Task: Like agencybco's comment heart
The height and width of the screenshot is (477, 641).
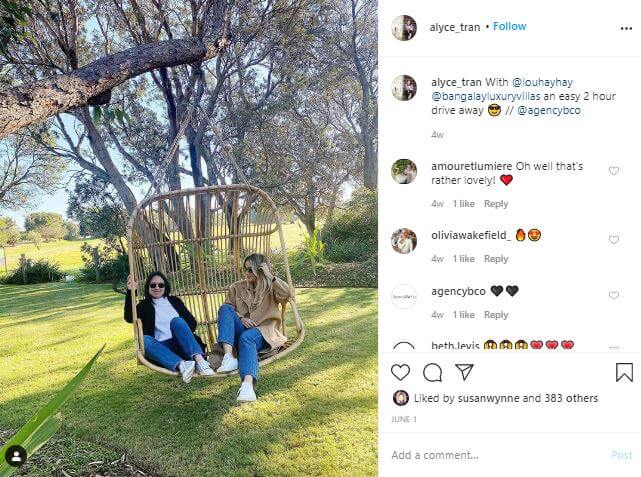Action: (614, 295)
